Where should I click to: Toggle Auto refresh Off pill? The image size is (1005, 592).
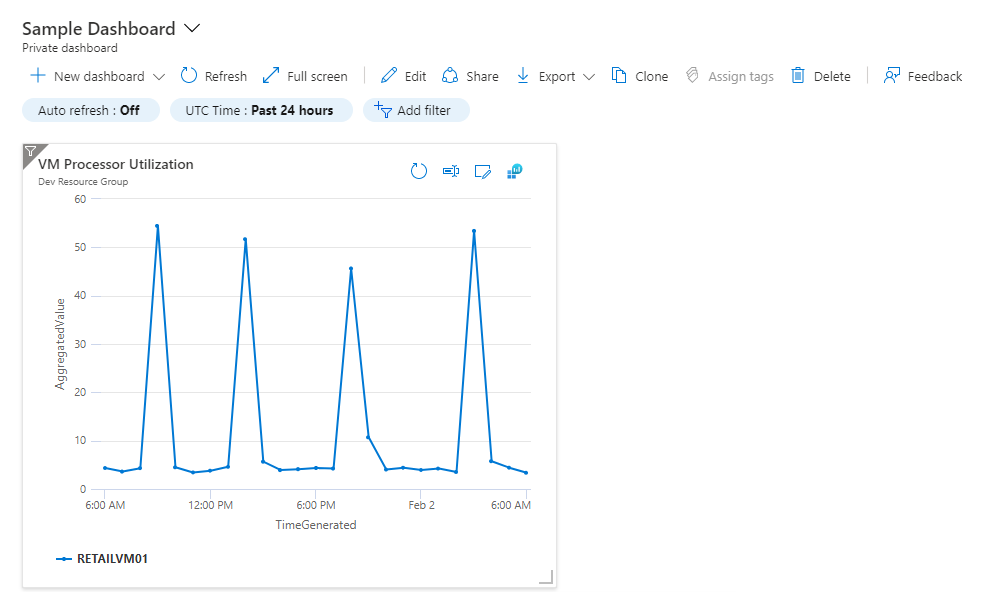[90, 110]
